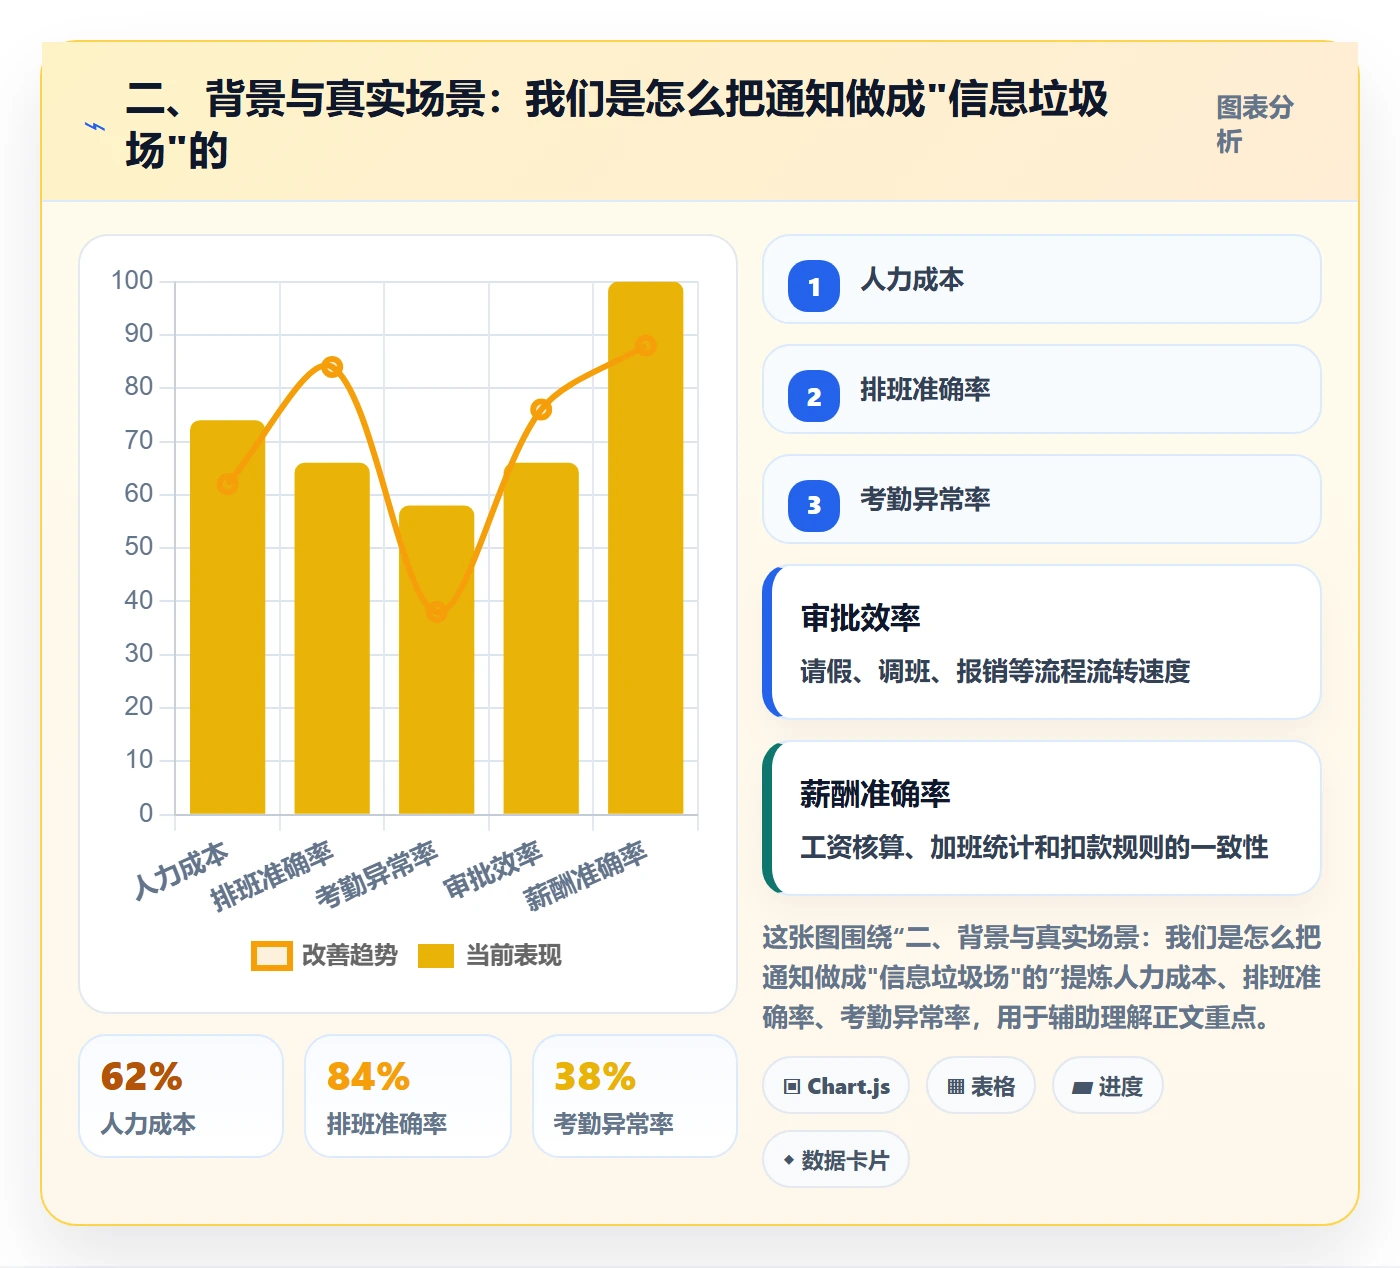
Task: Click the trend line point on 审批效率
Action: point(541,409)
